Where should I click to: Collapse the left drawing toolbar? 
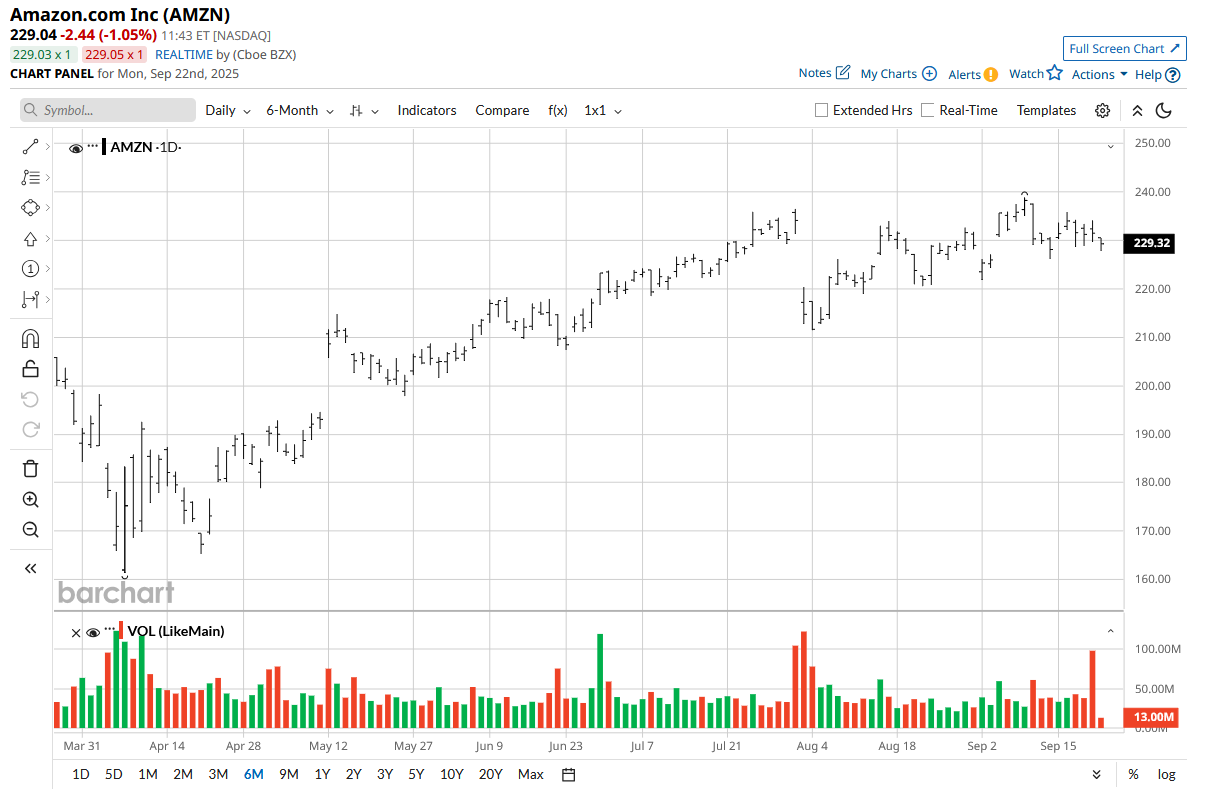[30, 569]
